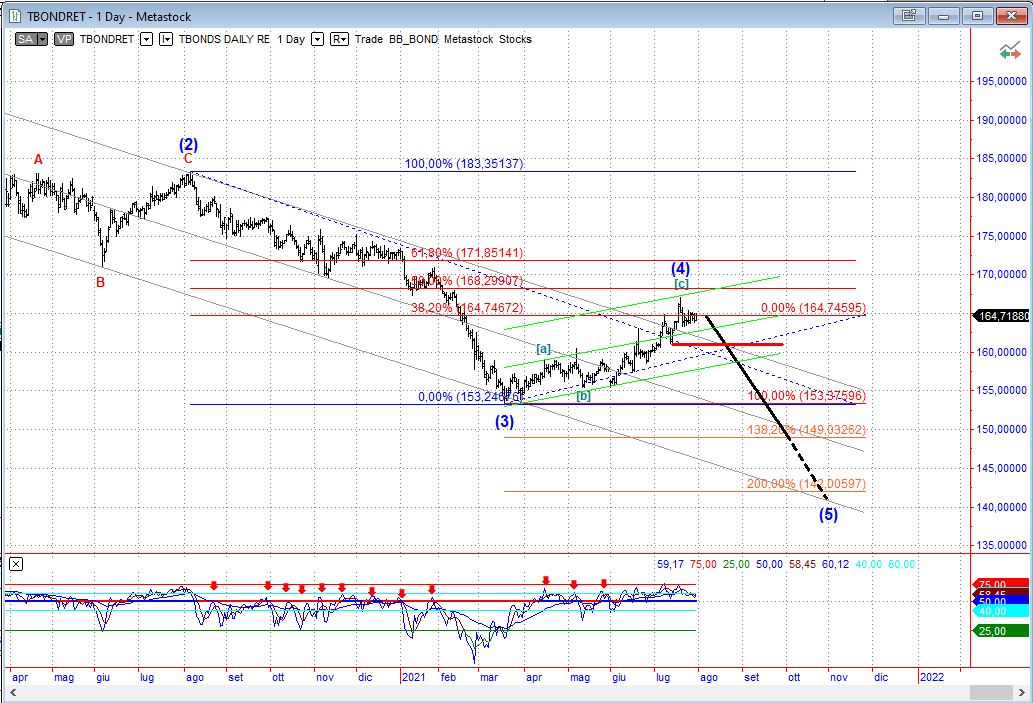Click the 195,00000 price axis label
The width and height of the screenshot is (1033, 703).
tap(1001, 81)
